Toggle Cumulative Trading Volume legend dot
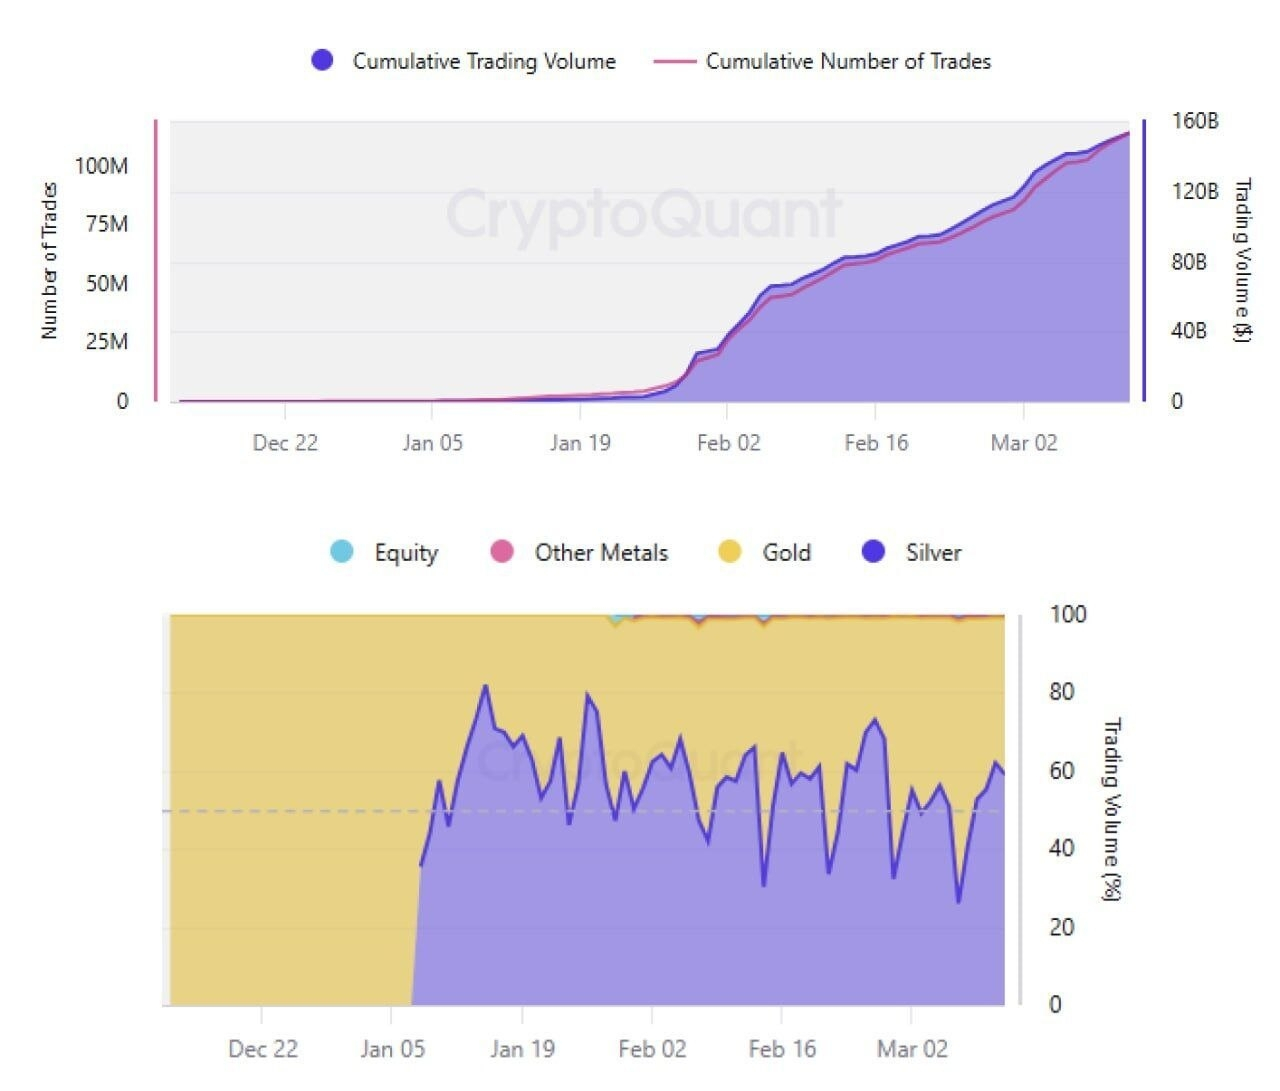The height and width of the screenshot is (1091, 1280). tap(322, 61)
